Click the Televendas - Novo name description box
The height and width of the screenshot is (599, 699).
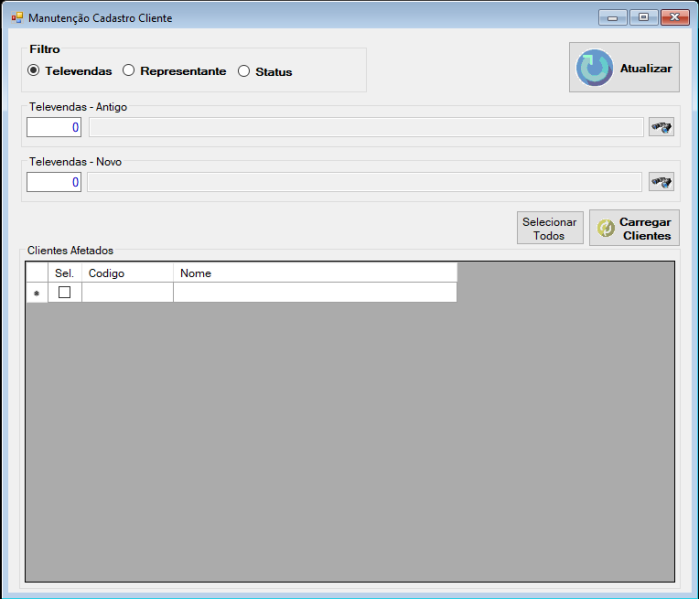[364, 182]
